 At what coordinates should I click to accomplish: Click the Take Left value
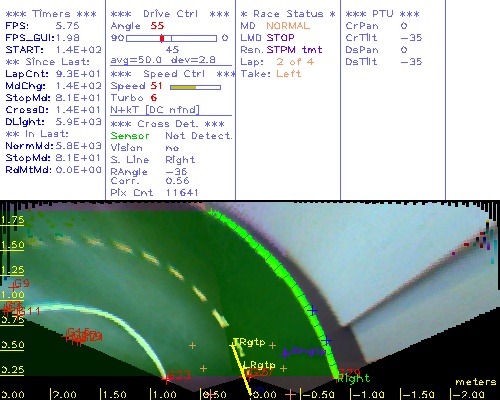[x=289, y=74]
